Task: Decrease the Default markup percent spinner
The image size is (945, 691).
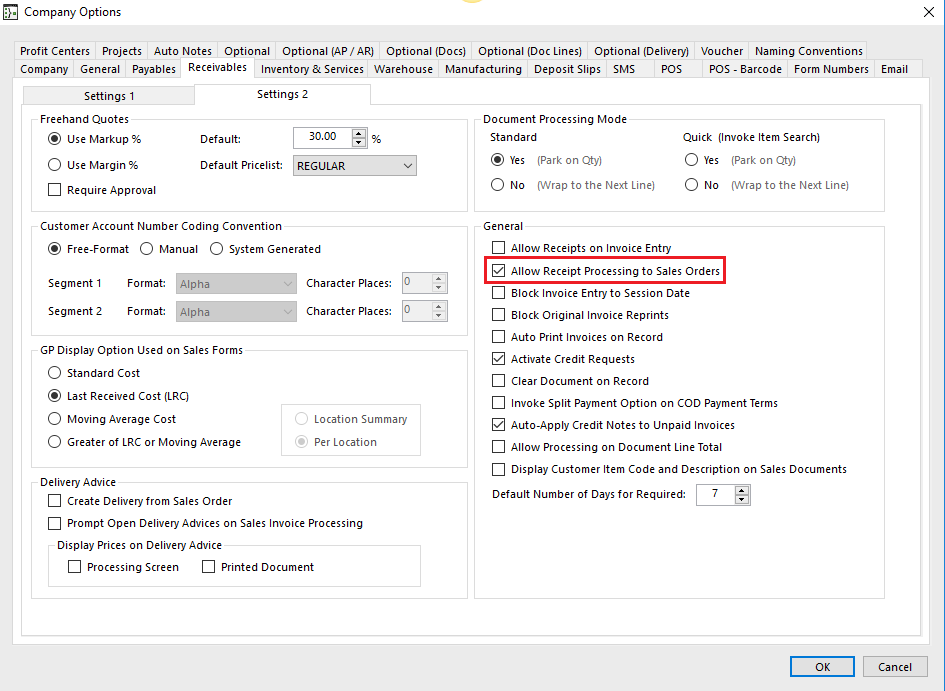Action: click(x=359, y=143)
